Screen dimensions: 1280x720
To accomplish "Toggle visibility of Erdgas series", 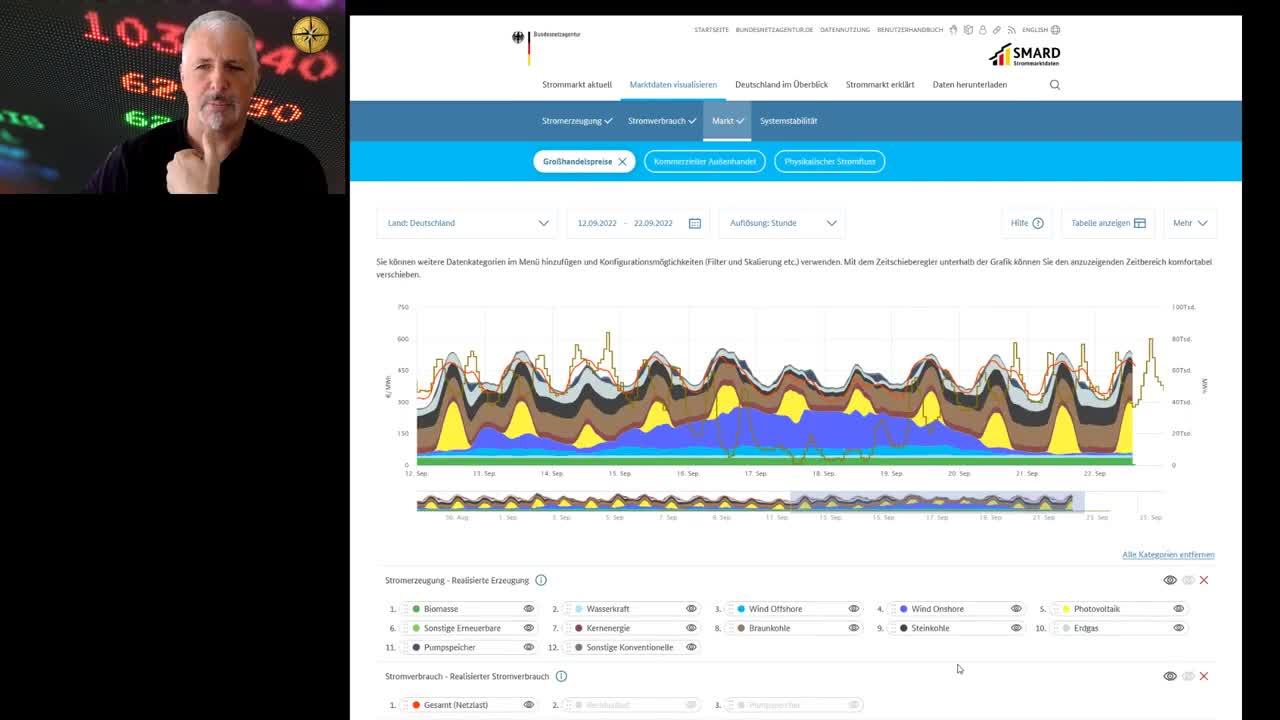I will tap(1179, 628).
